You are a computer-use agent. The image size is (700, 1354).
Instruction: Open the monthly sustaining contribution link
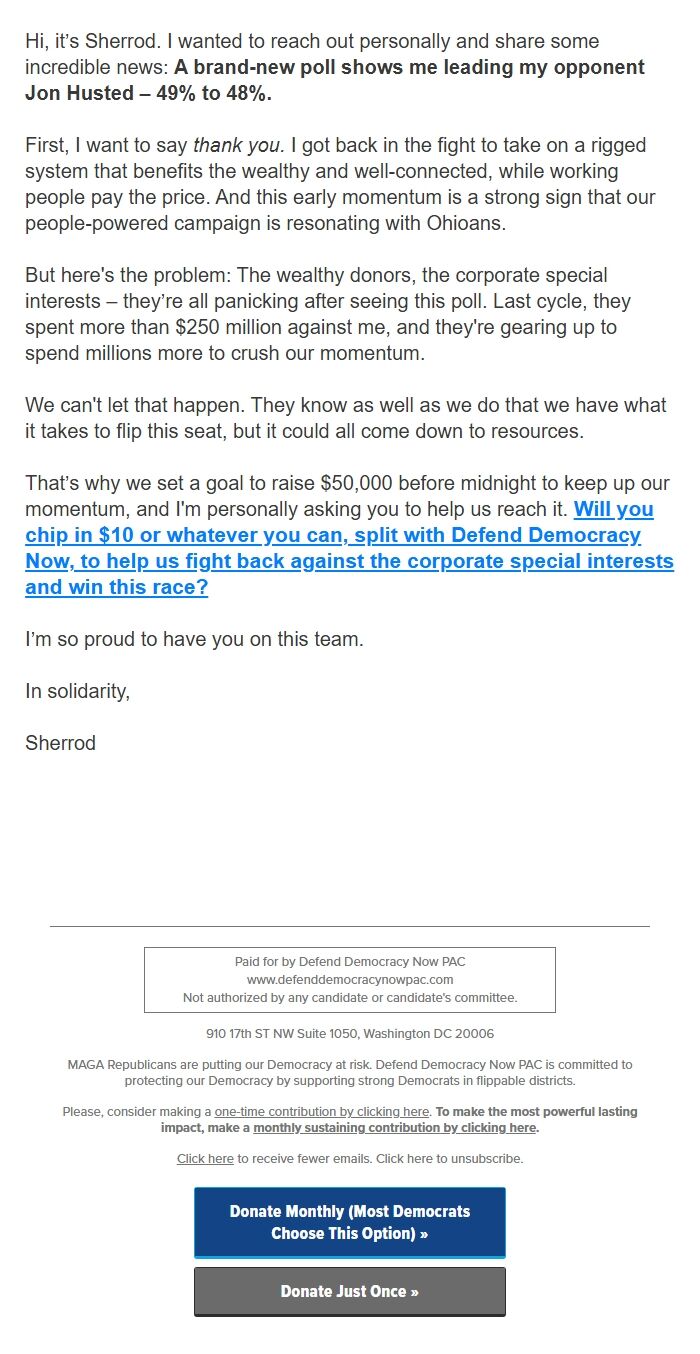[x=395, y=1127]
